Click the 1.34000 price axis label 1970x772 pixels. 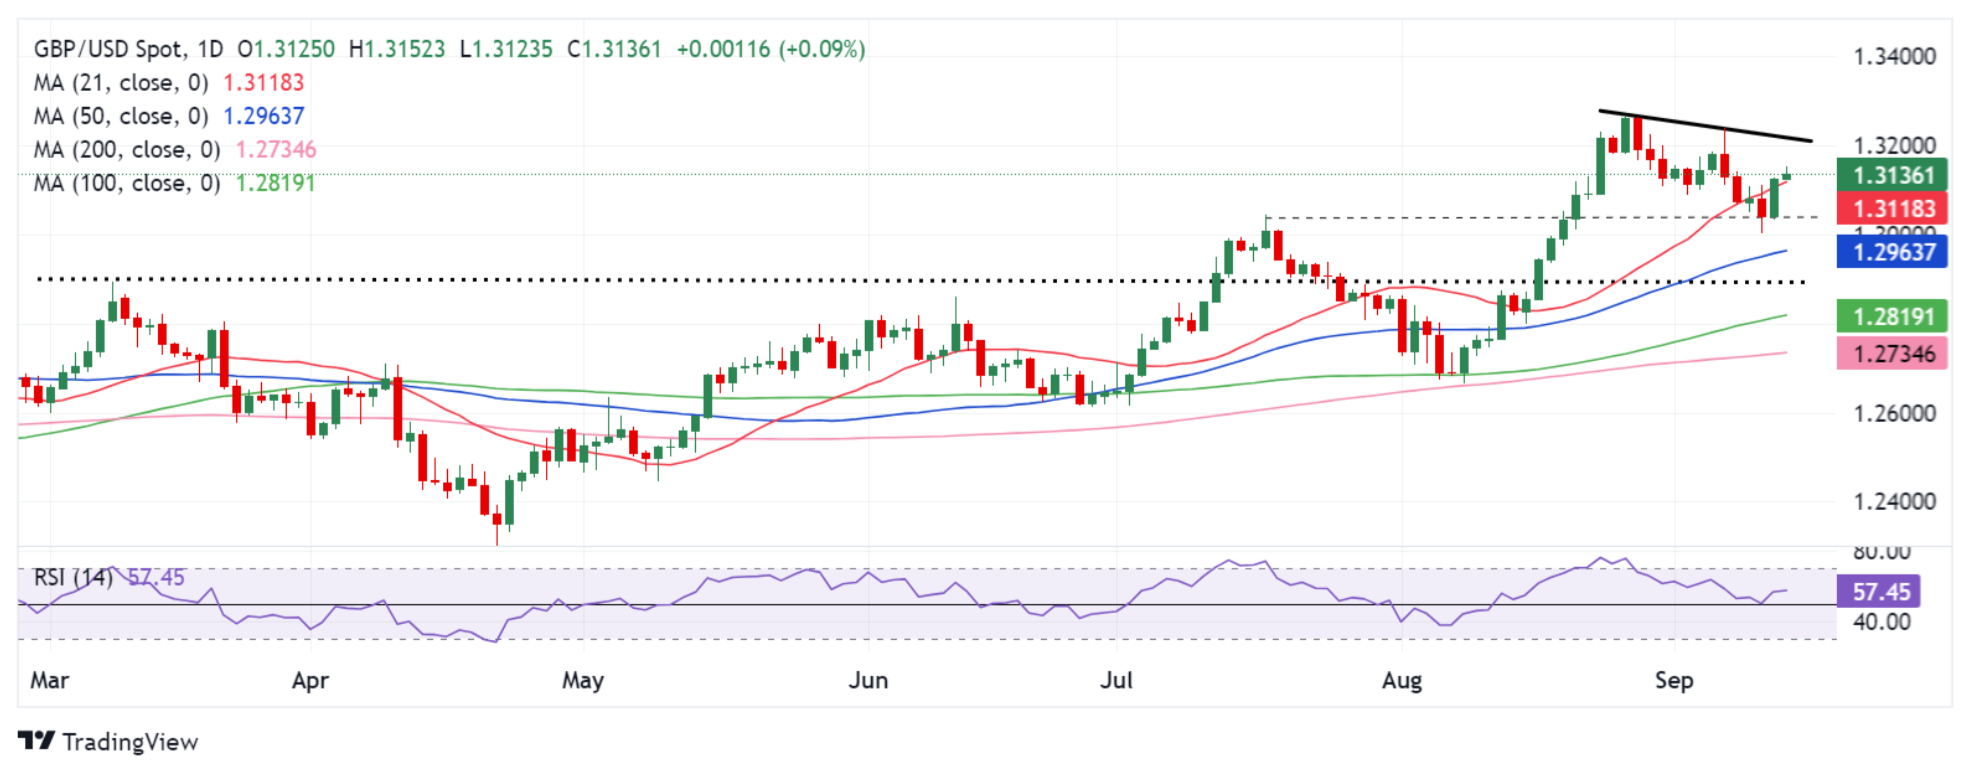(x=1894, y=56)
